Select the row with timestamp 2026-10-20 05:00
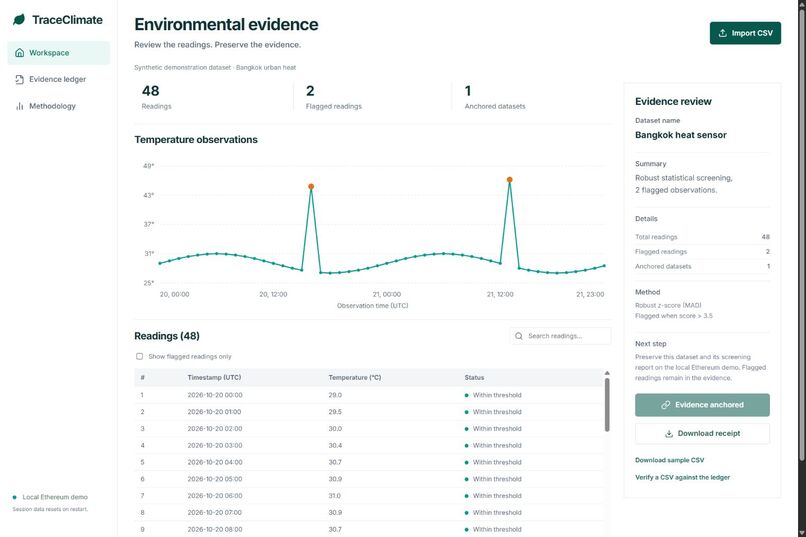 (369, 479)
